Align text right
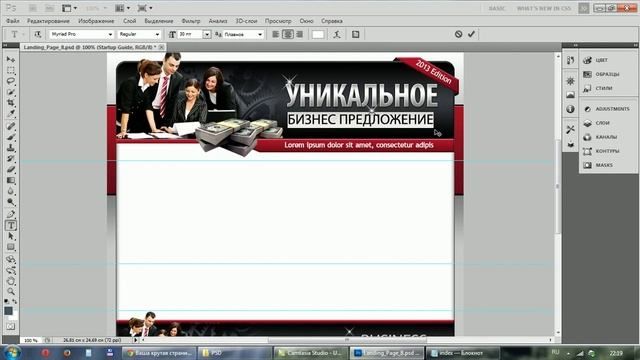Screen dimensions: 640x360 [300, 34]
